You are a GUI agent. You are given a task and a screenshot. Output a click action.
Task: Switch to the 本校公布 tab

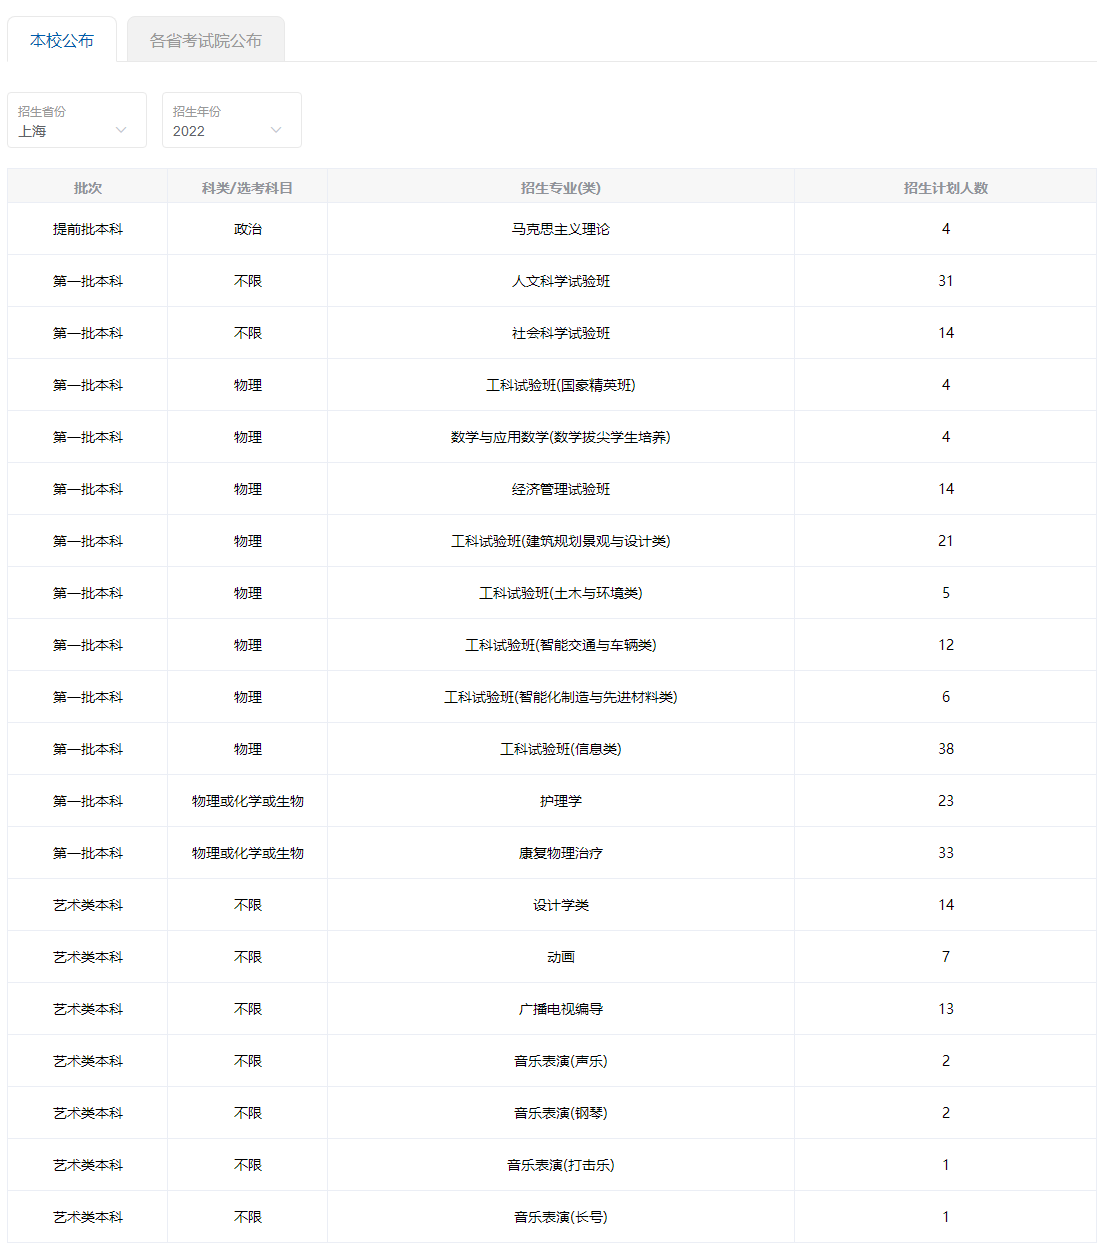62,40
